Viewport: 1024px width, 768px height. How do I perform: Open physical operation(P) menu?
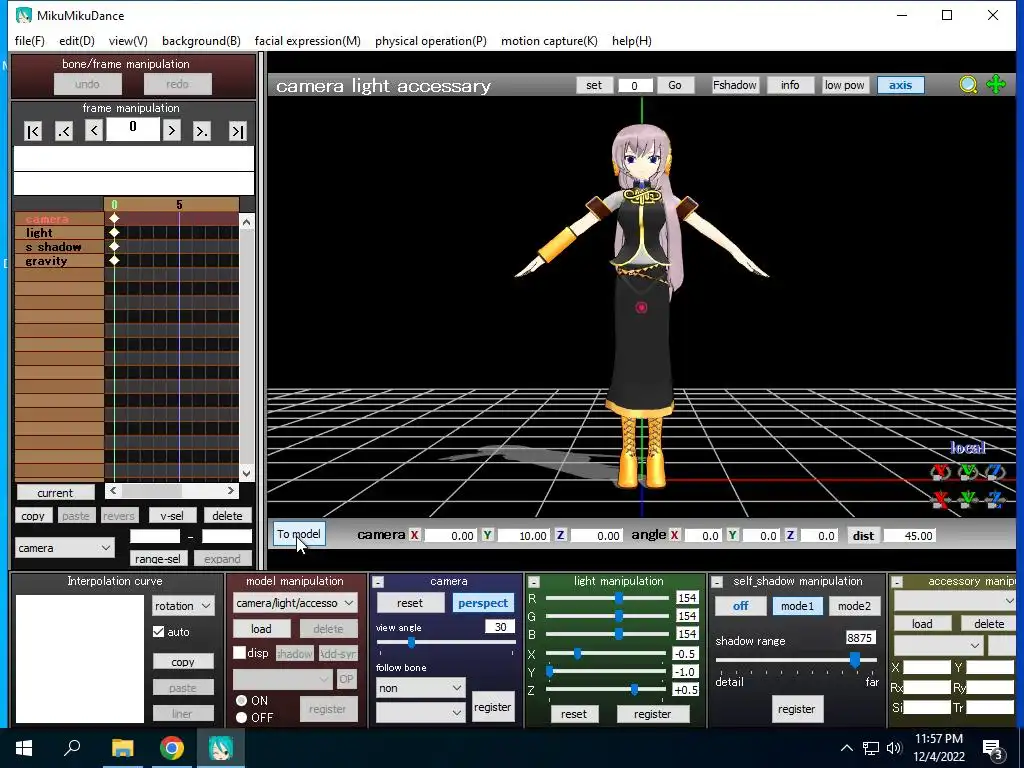431,40
